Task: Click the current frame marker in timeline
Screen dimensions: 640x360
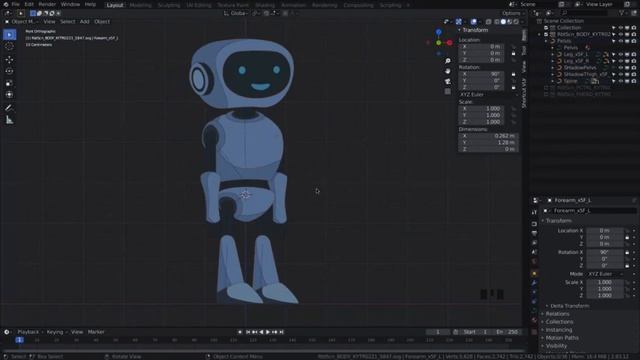Action: pyautogui.click(x=19, y=340)
